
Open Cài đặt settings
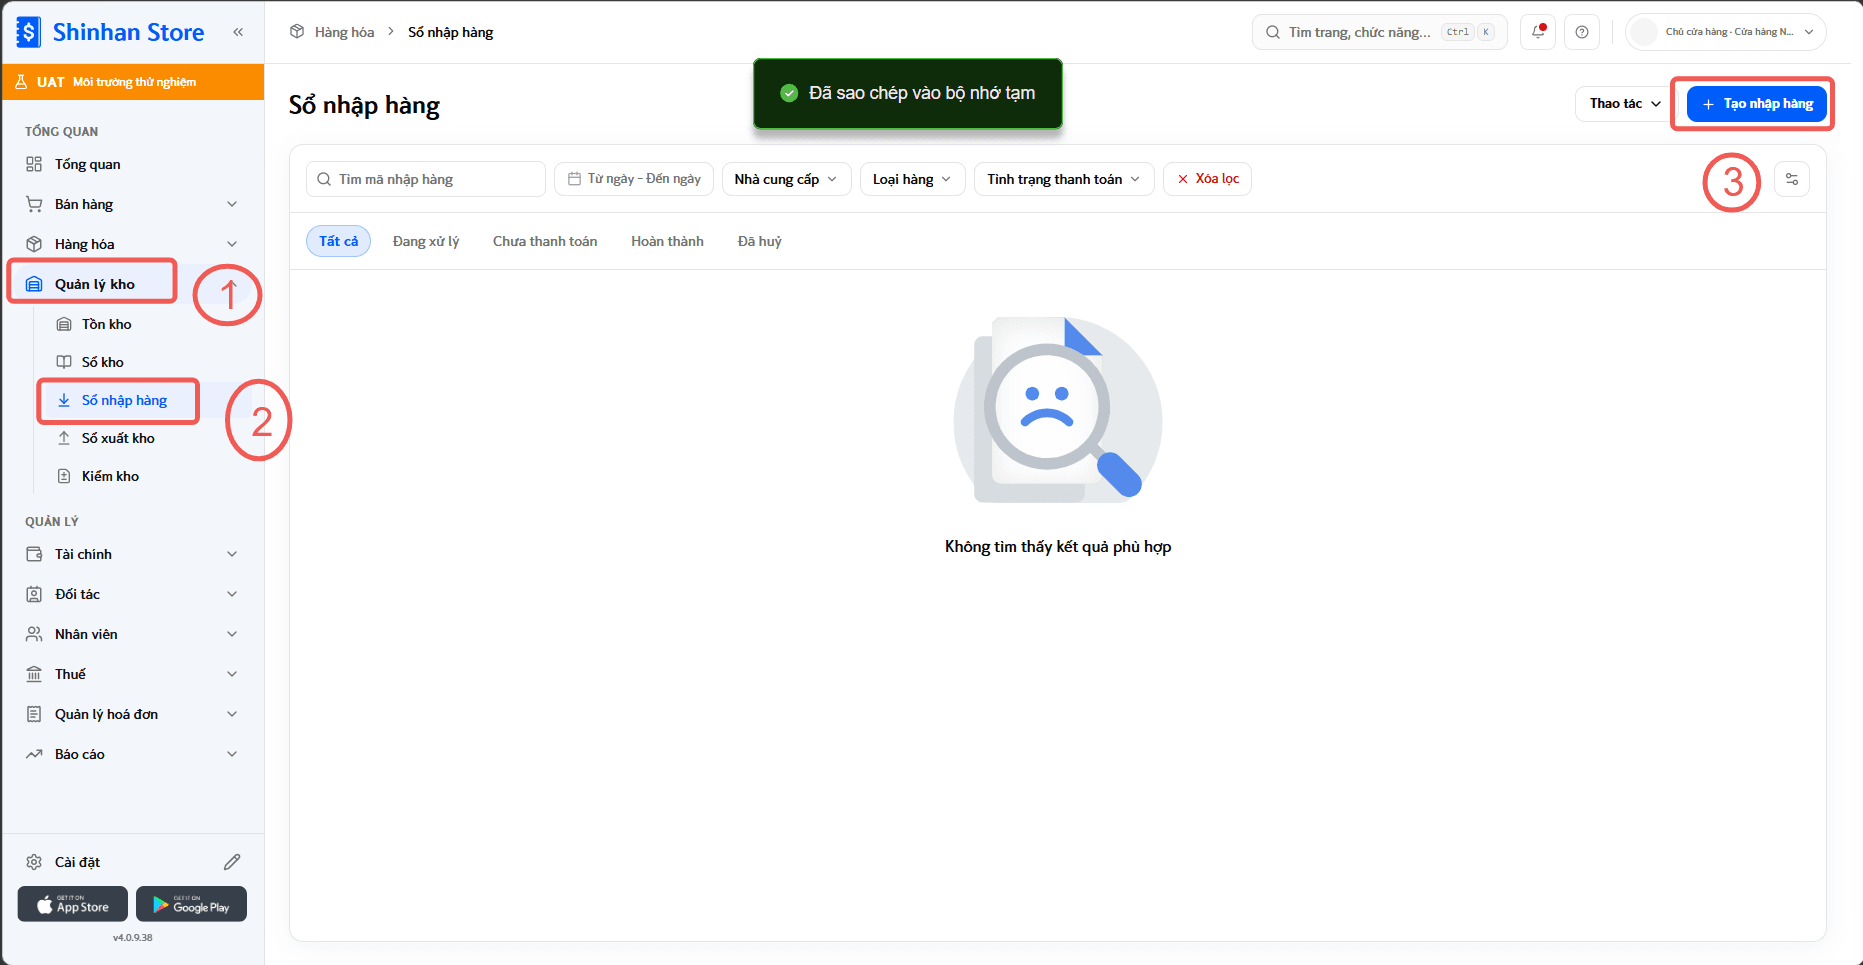point(77,862)
